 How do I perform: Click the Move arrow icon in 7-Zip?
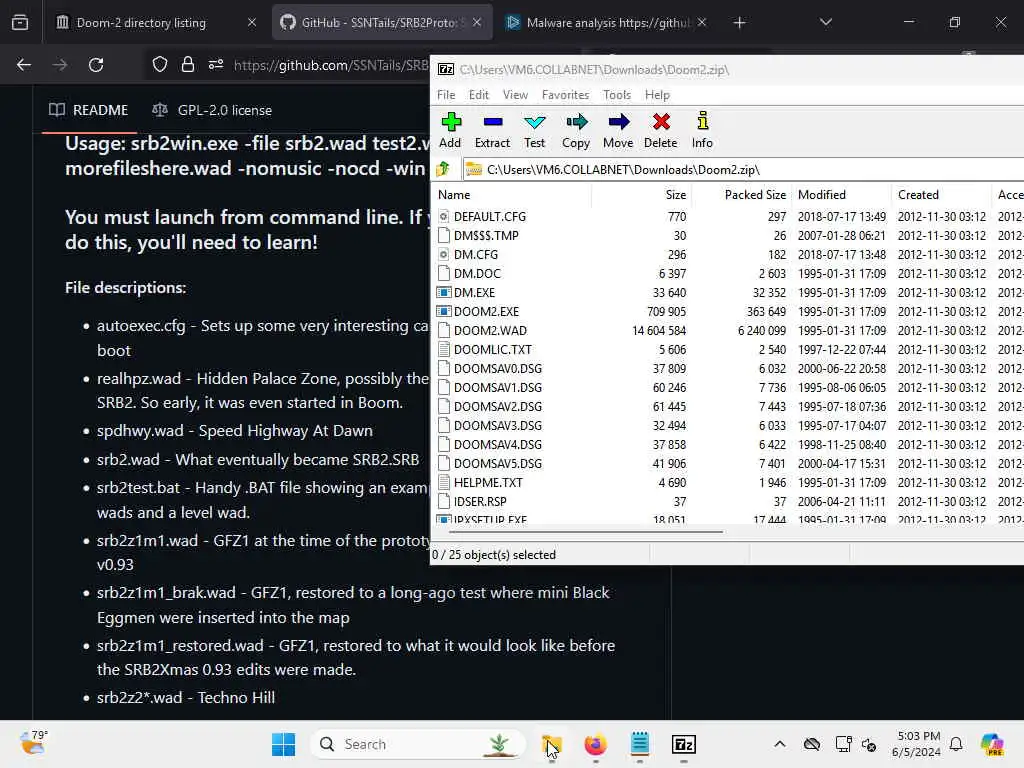618,131
